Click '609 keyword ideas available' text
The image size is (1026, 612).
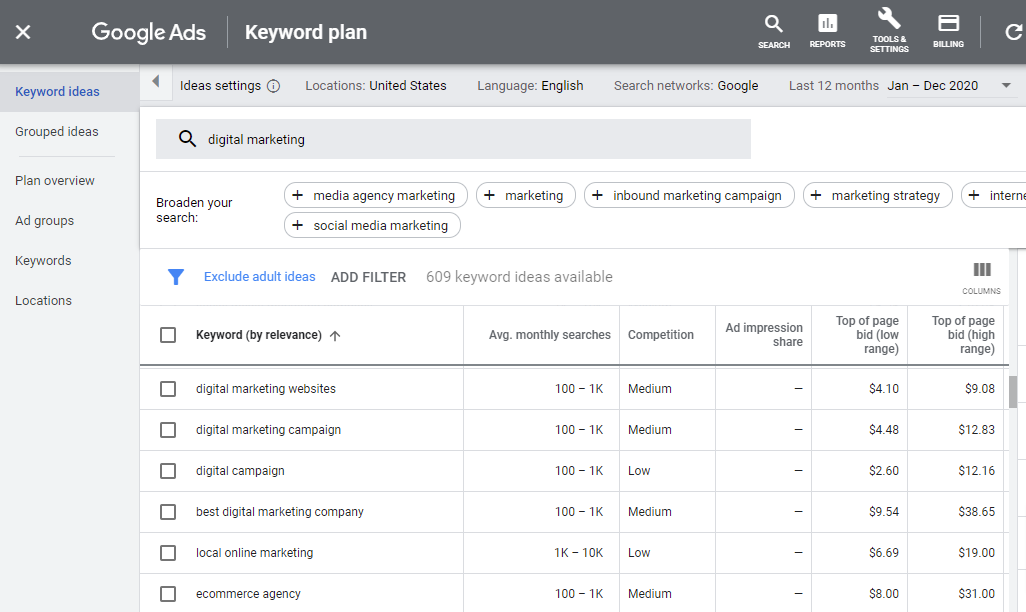point(520,277)
